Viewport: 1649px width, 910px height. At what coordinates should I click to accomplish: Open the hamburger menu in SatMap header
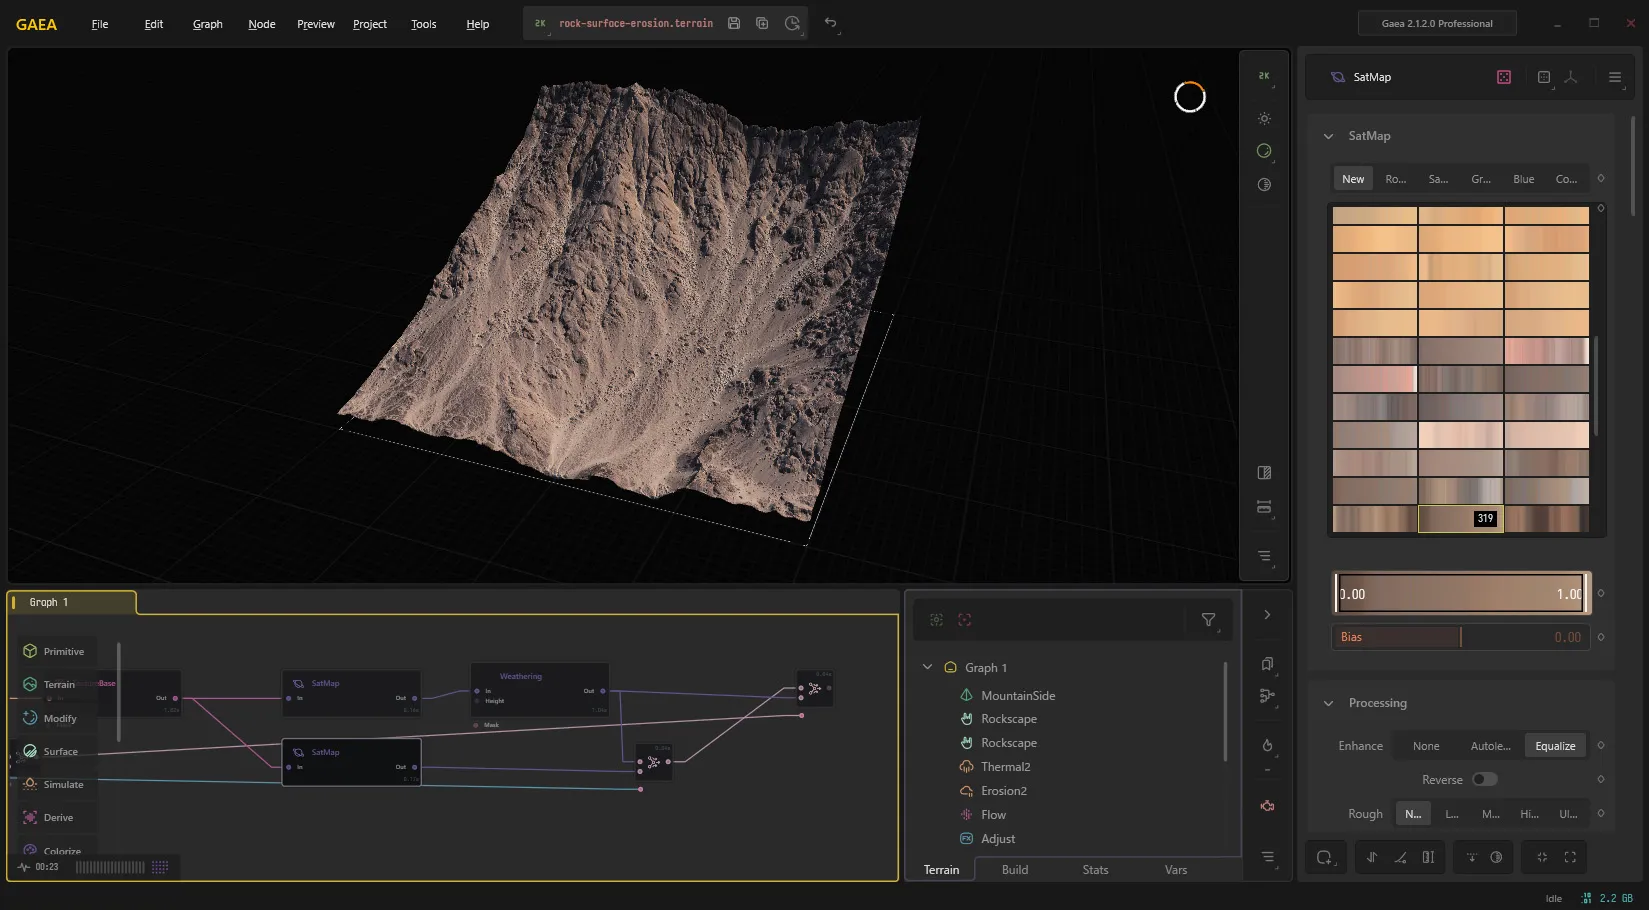pyautogui.click(x=1615, y=77)
